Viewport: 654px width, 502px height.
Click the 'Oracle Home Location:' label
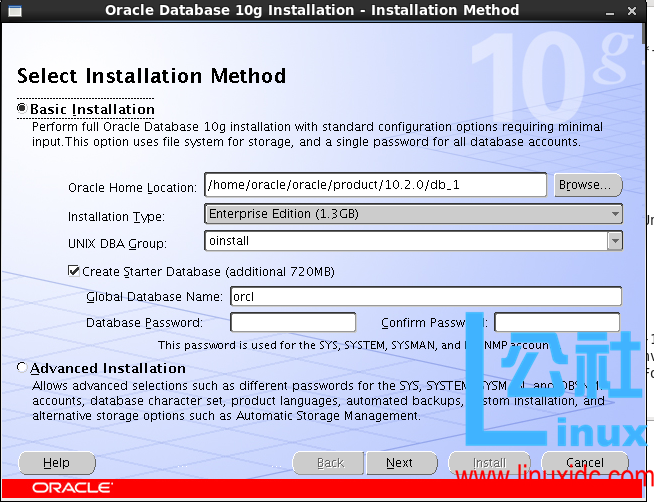(x=132, y=188)
